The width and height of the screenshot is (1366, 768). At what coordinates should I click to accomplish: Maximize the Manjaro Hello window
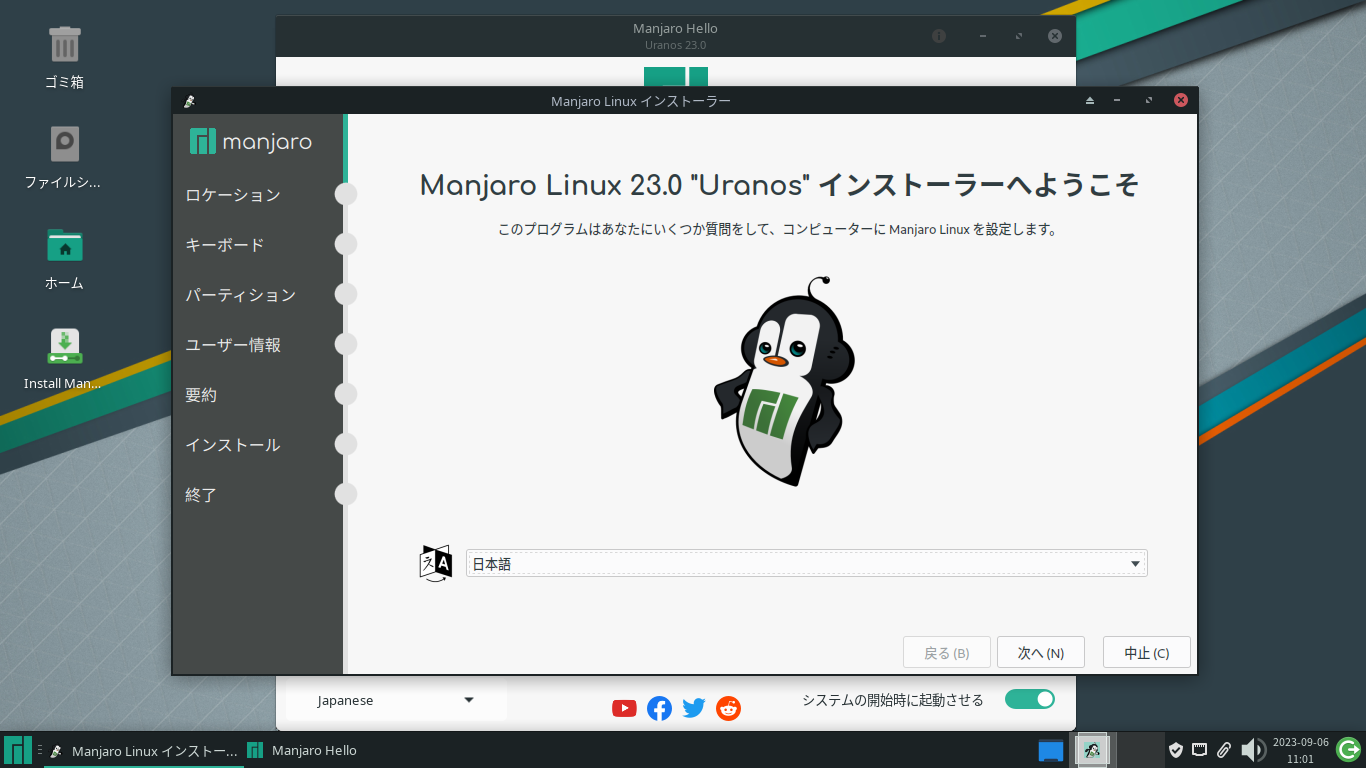point(1019,36)
